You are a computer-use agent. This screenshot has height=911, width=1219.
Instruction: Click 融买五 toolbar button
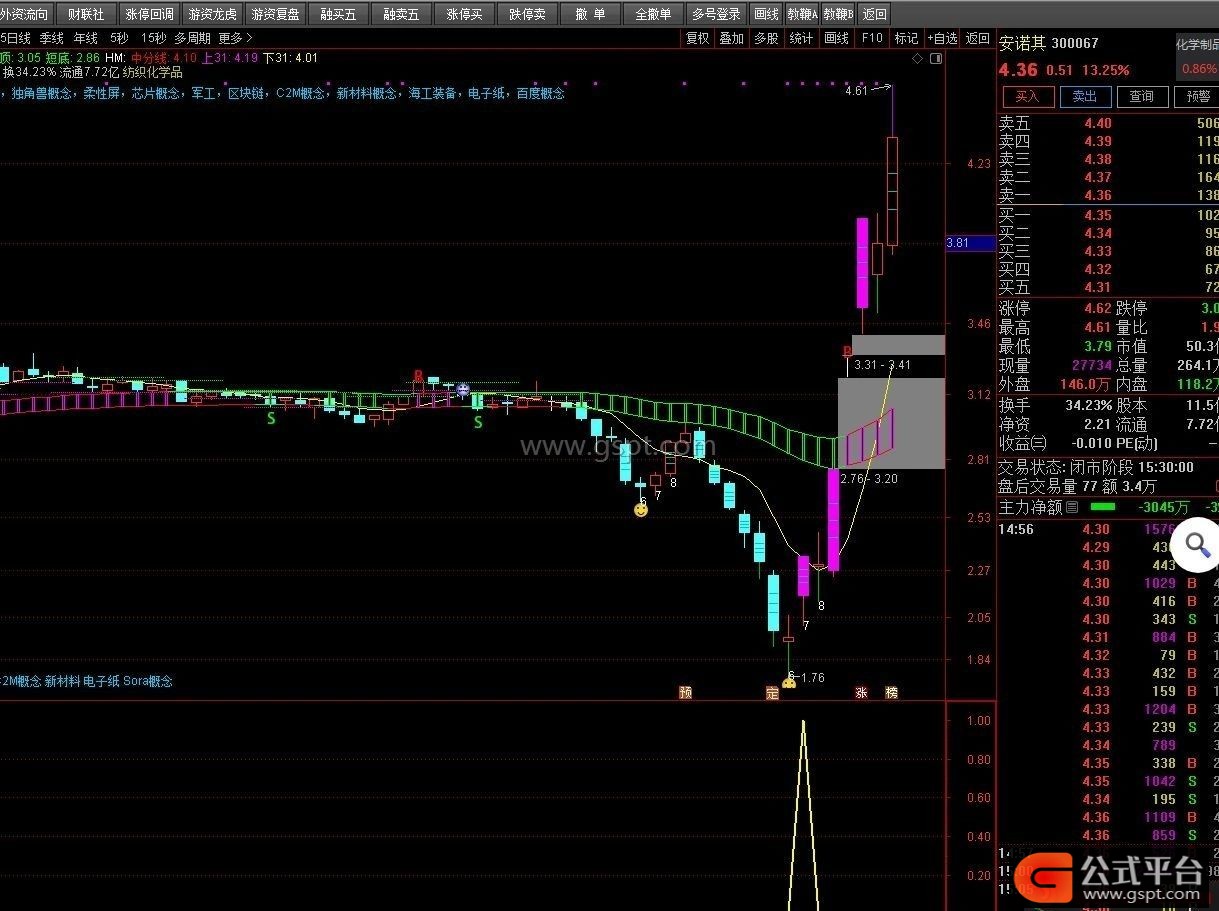point(339,14)
